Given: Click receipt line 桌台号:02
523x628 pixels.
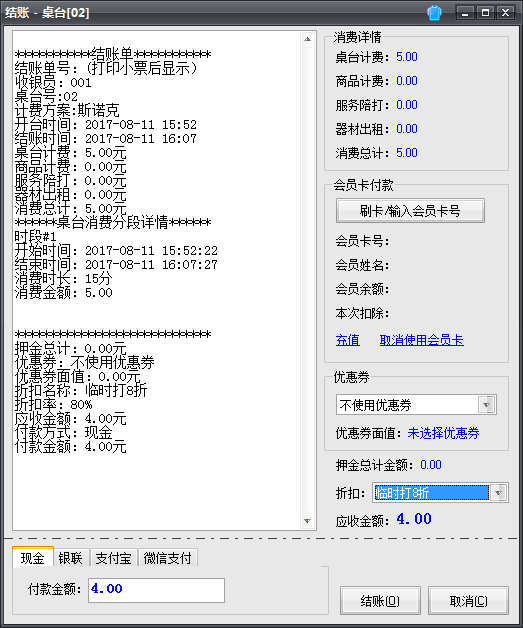Looking at the screenshot, I should tap(46, 96).
